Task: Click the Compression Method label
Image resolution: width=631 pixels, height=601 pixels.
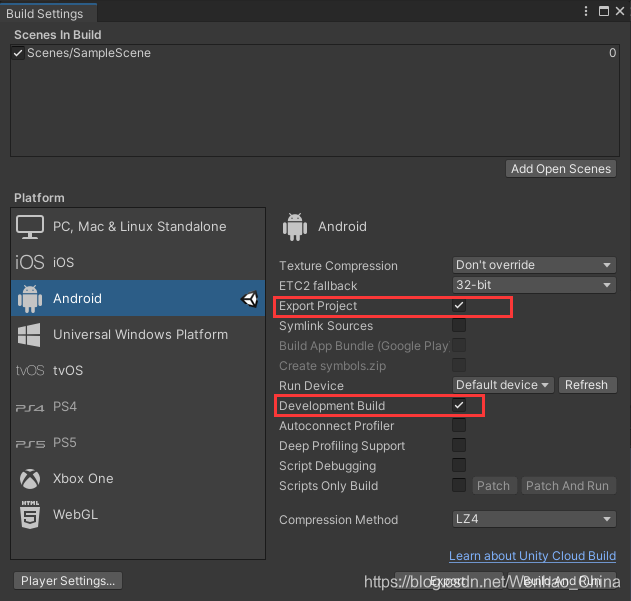Action: (x=338, y=520)
